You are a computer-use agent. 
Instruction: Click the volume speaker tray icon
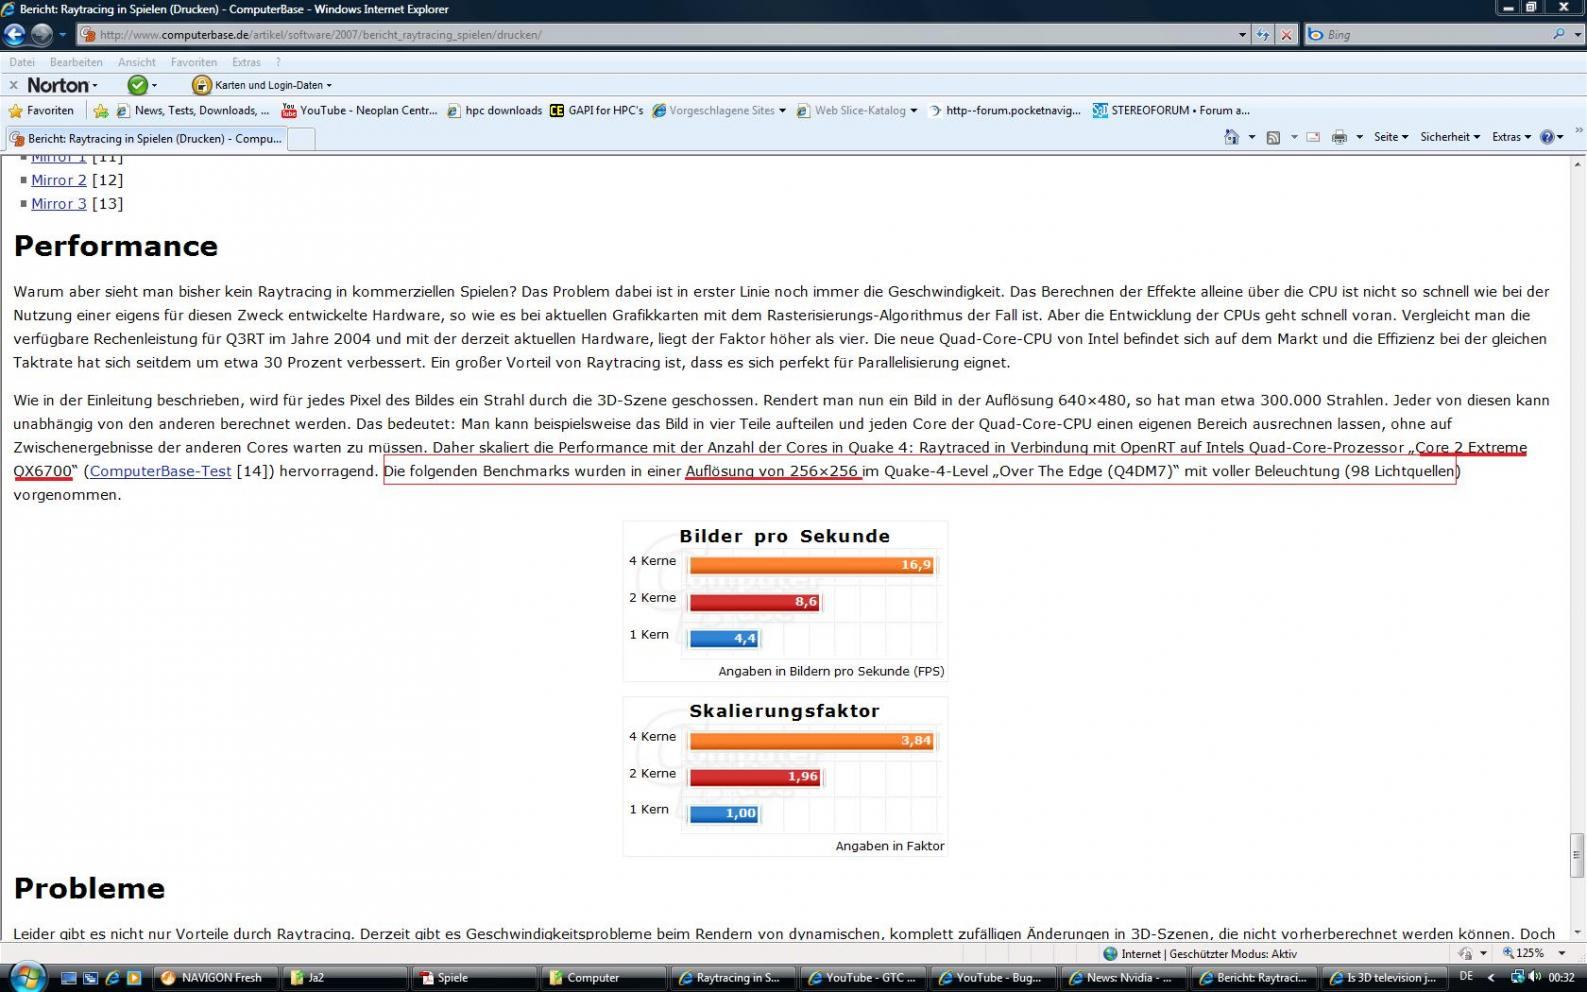(1534, 977)
